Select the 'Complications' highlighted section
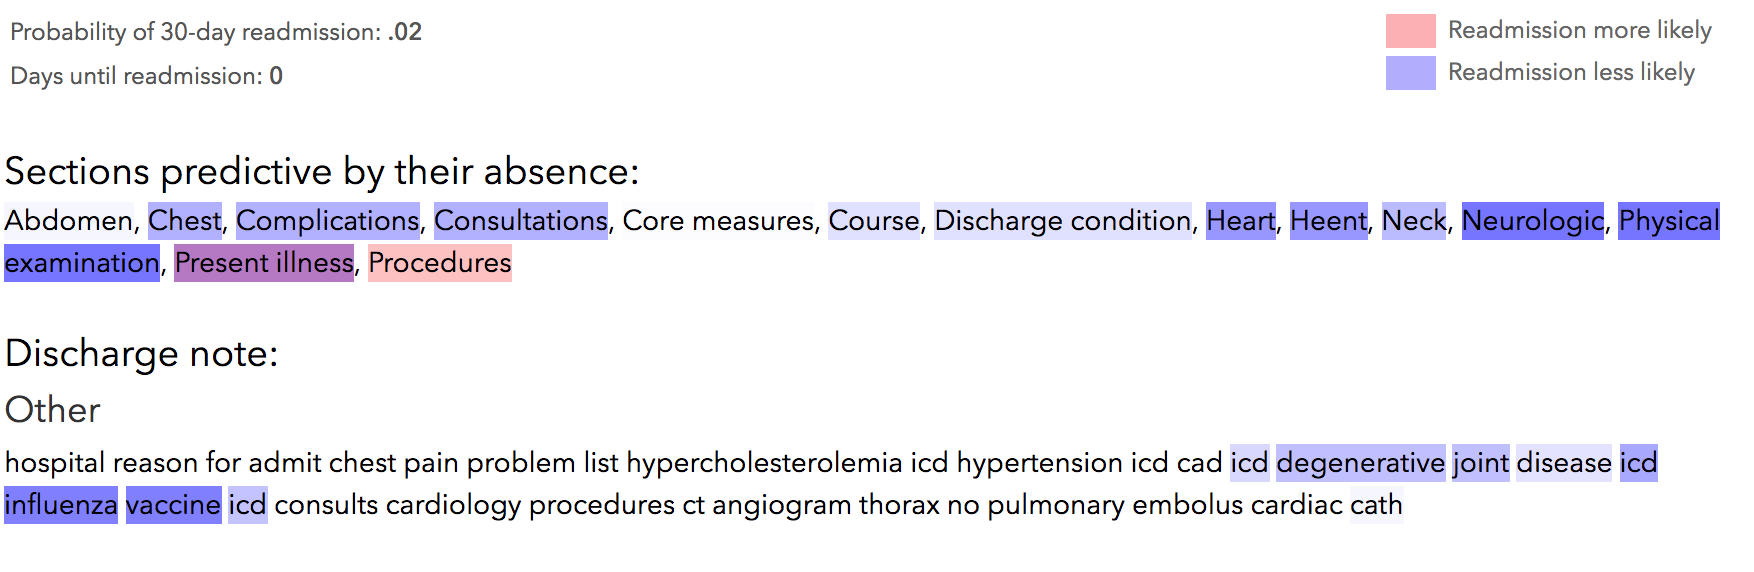Image resolution: width=1754 pixels, height=572 pixels. [327, 221]
